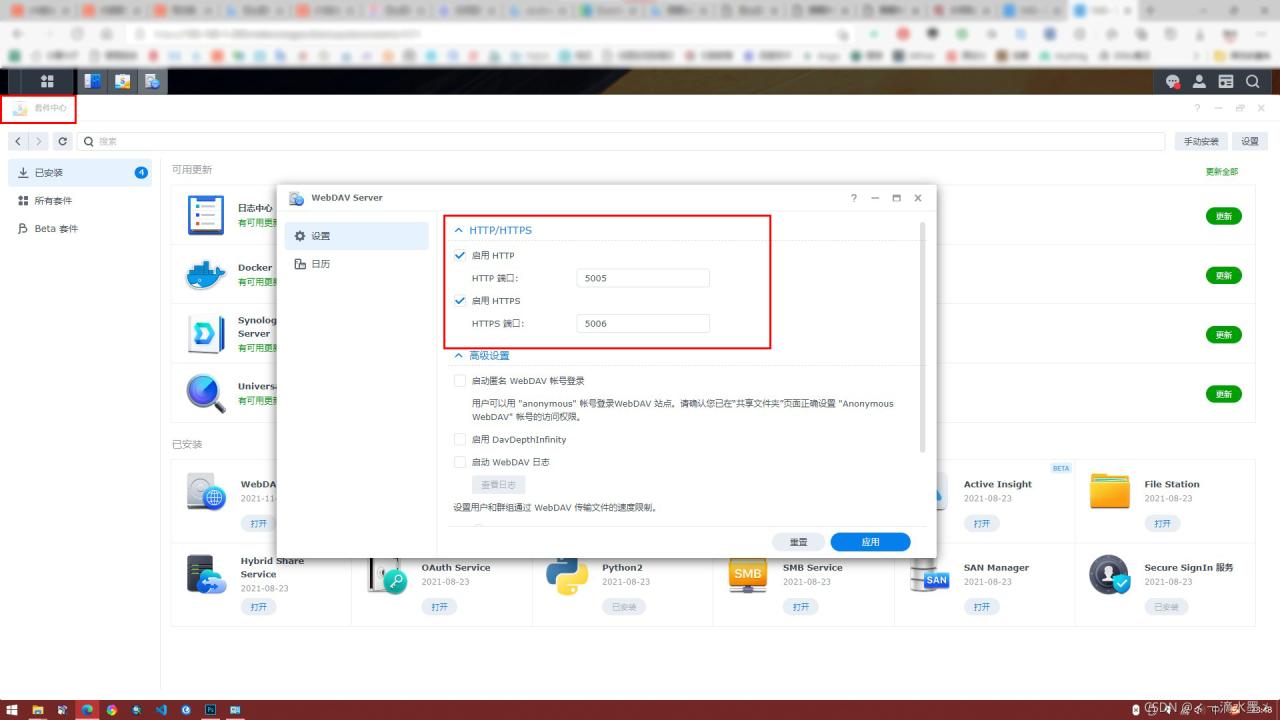Click the SMB Service package icon
Image resolution: width=1280 pixels, height=720 pixels.
748,574
